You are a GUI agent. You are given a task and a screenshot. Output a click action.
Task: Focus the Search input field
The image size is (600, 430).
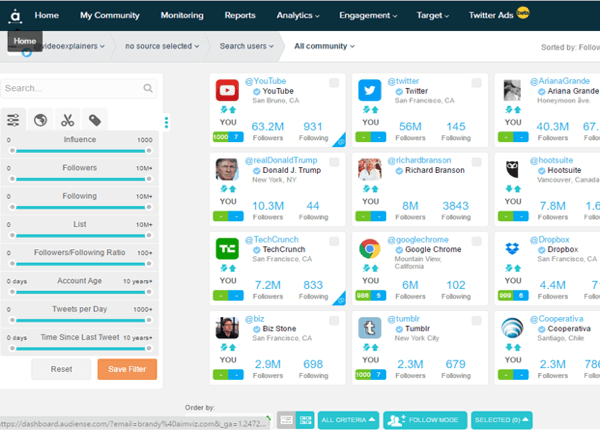tap(78, 88)
